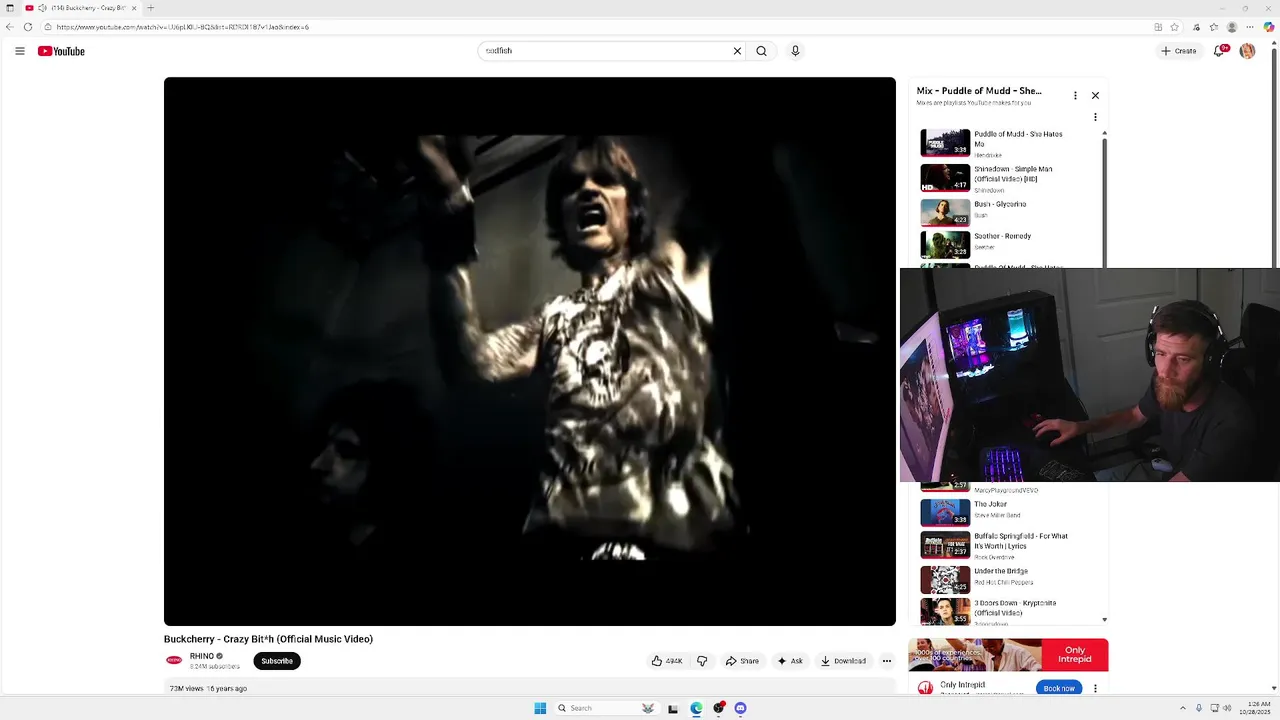The image size is (1280, 720).
Task: Open the Intrepid ad options menu
Action: coord(1095,688)
